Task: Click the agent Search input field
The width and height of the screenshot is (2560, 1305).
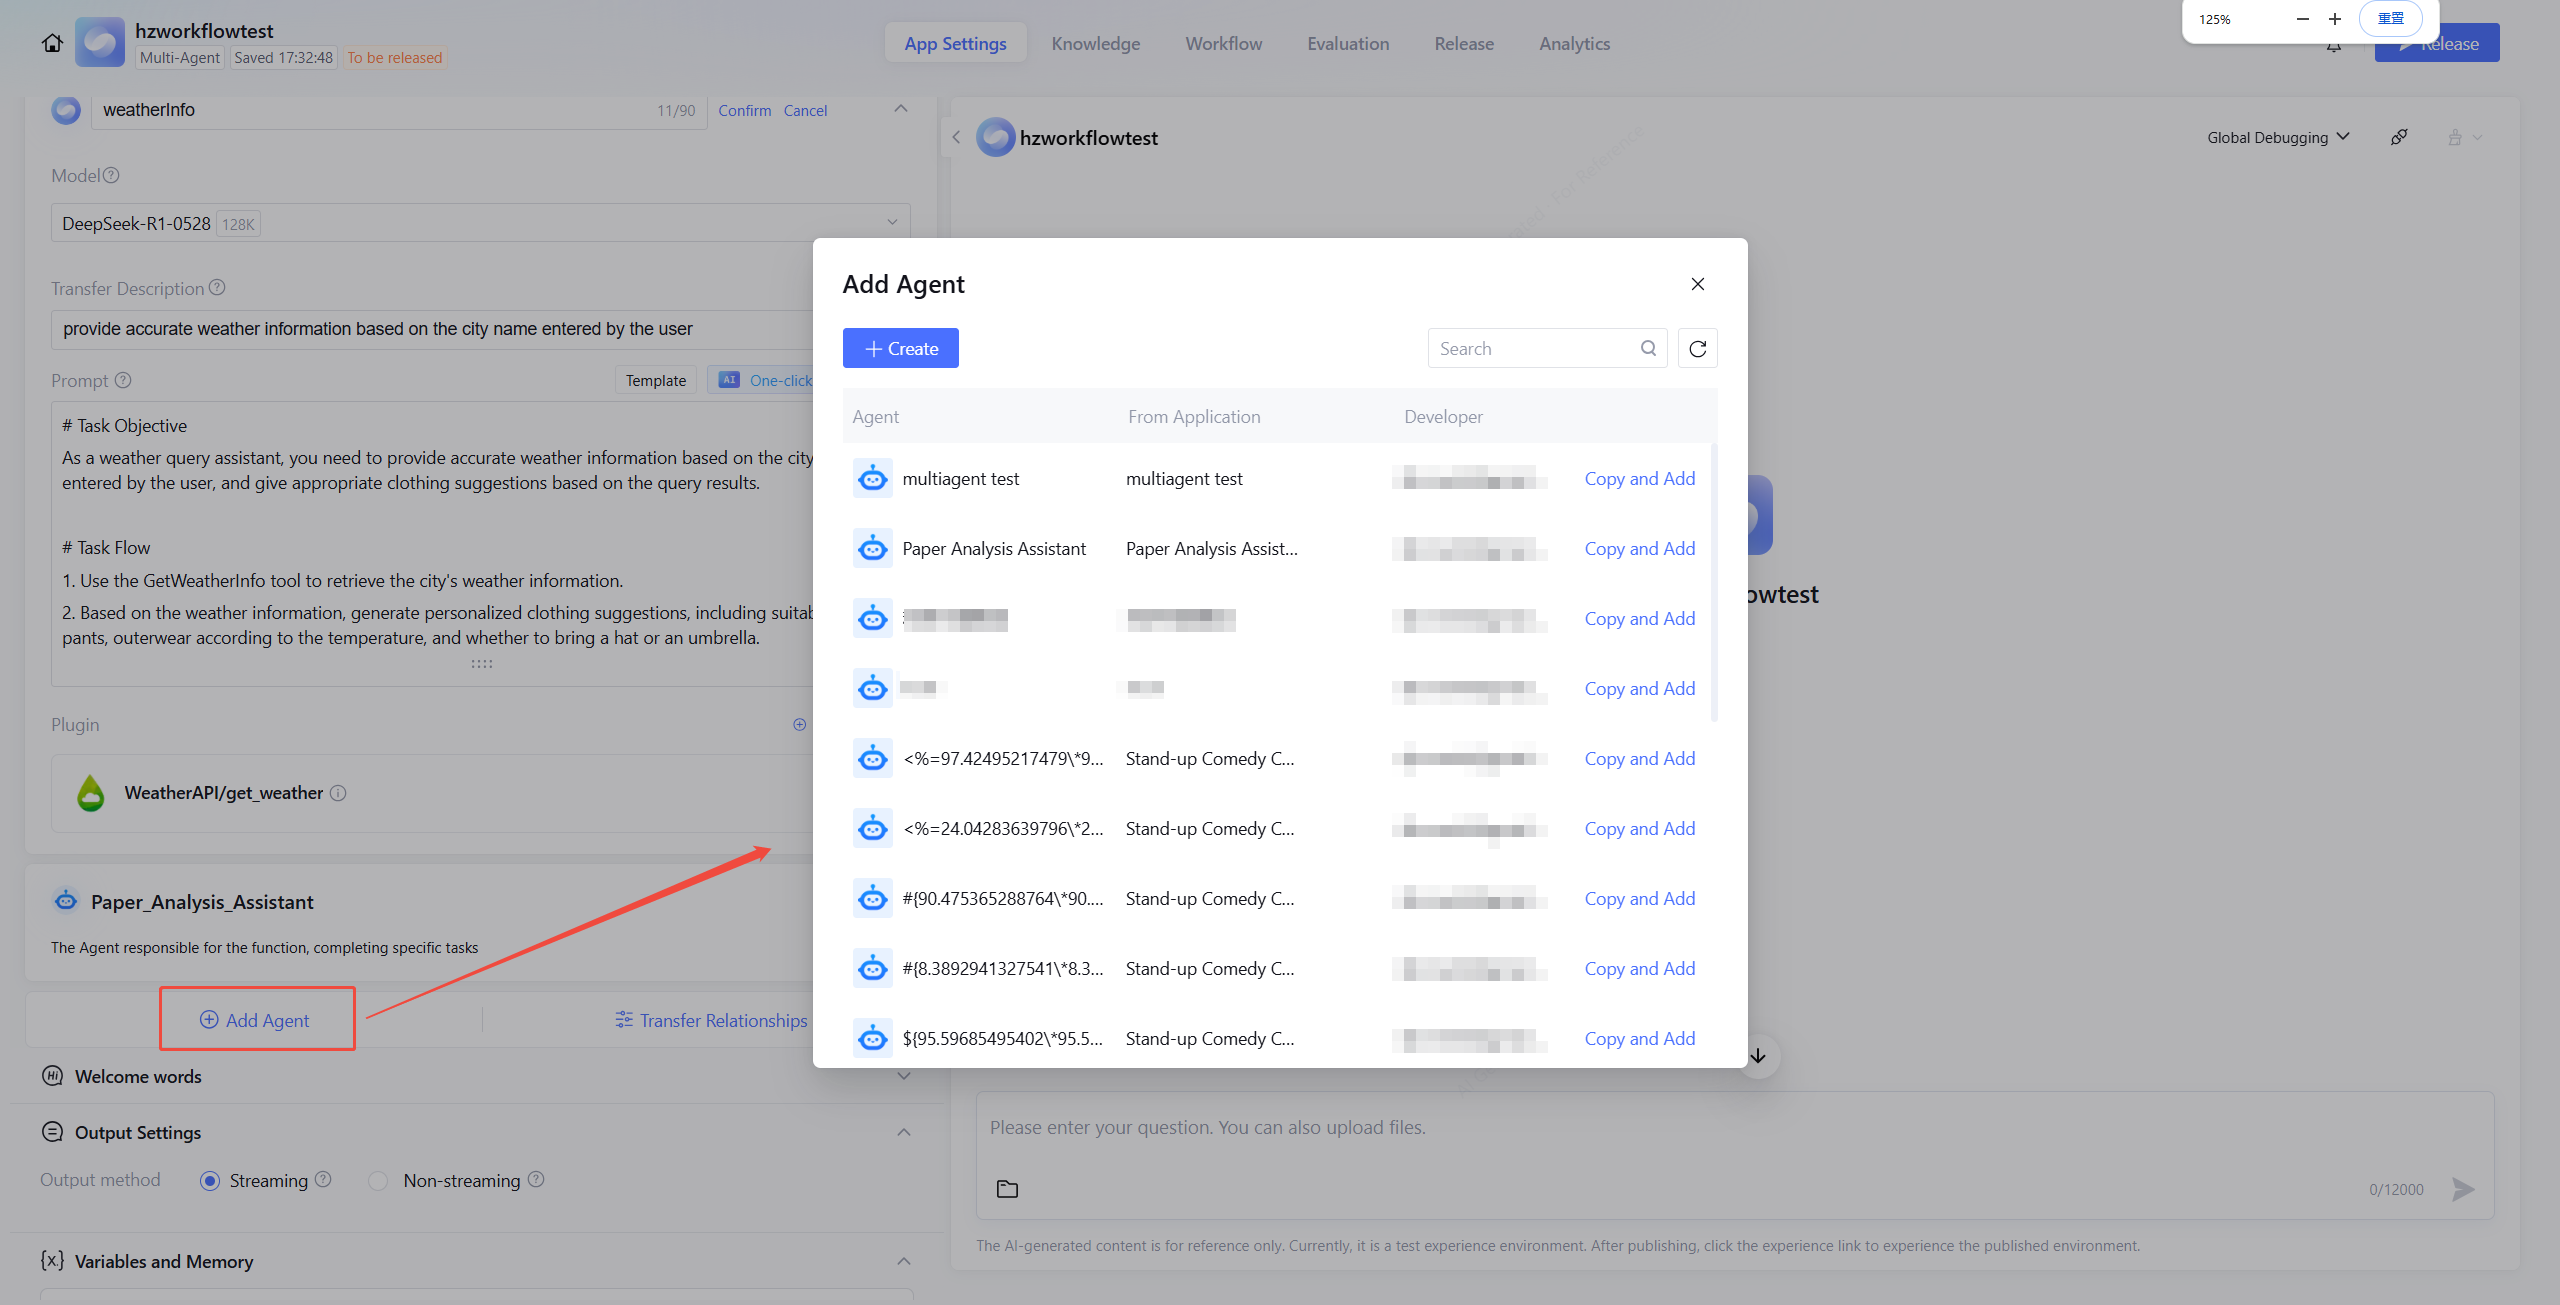Action: pos(1532,348)
